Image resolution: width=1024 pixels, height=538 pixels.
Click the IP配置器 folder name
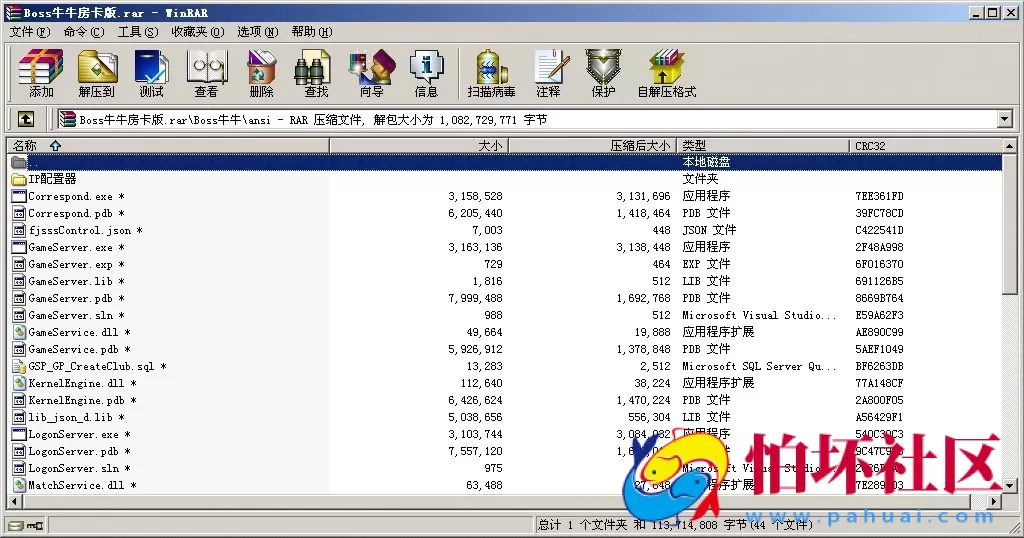pos(52,179)
